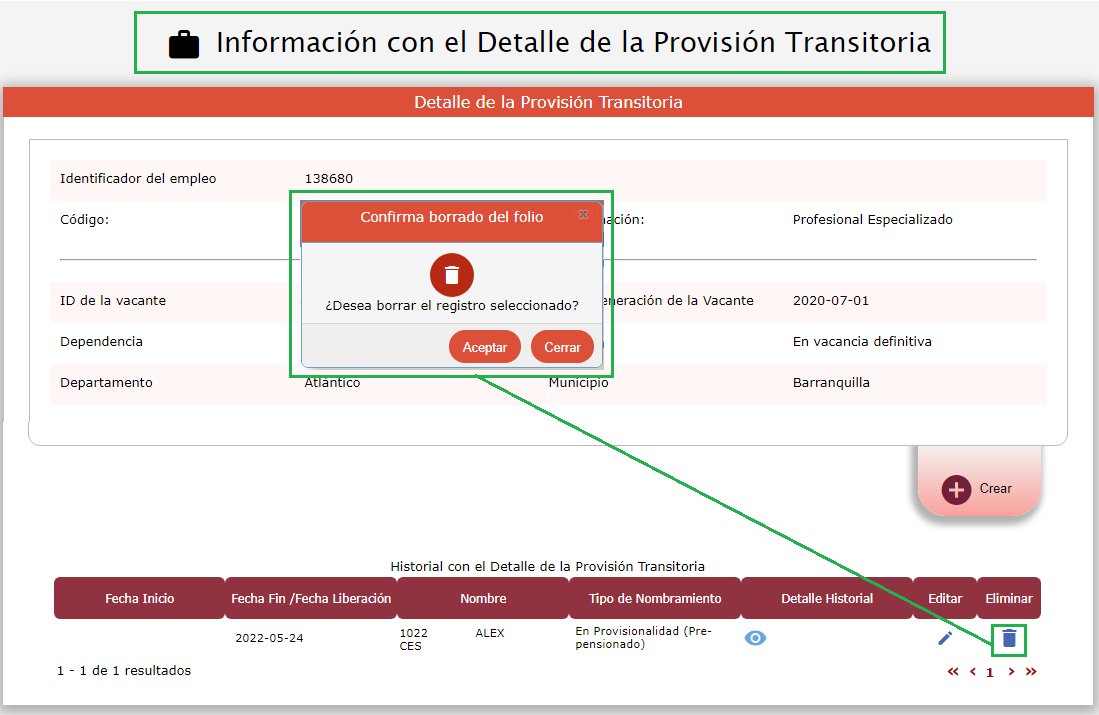The height and width of the screenshot is (715, 1099).
Task: View historial detail using the eye icon
Action: [x=756, y=638]
